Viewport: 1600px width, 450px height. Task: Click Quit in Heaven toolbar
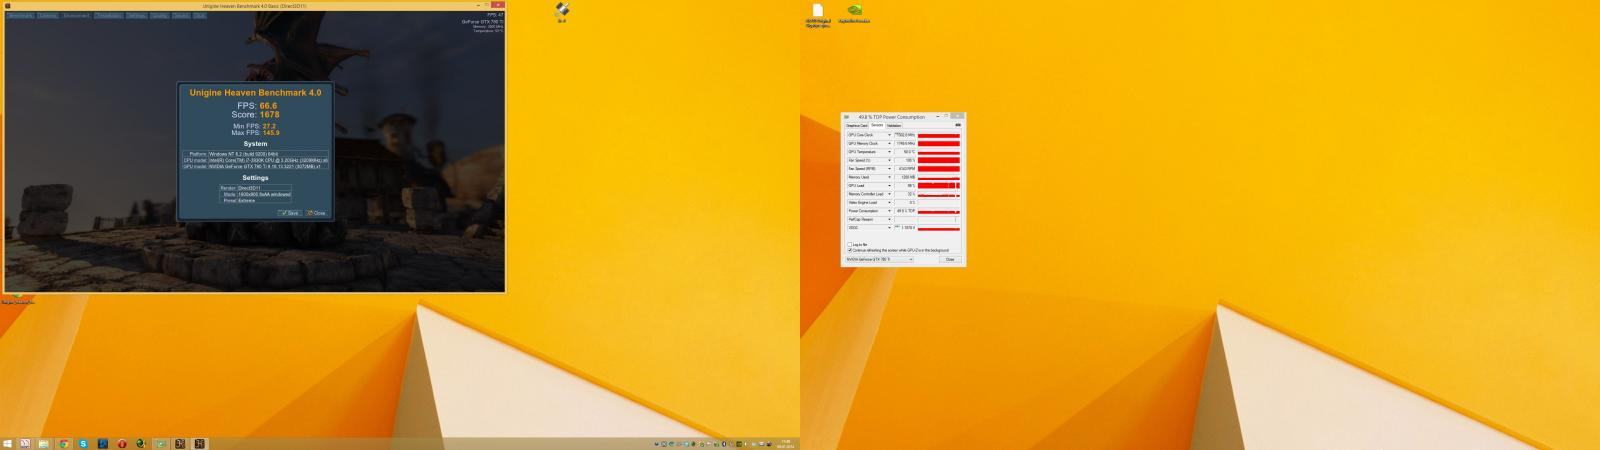click(x=200, y=15)
